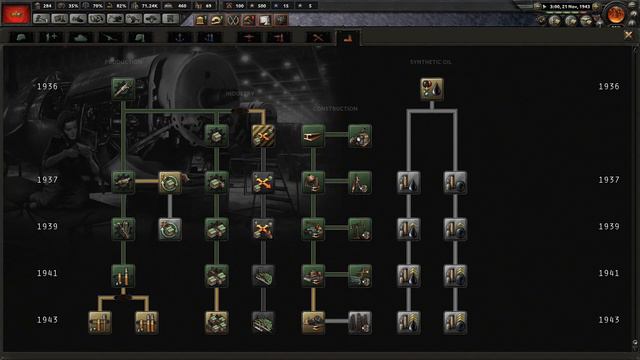Select the 1937 Excavation tech

(360, 182)
